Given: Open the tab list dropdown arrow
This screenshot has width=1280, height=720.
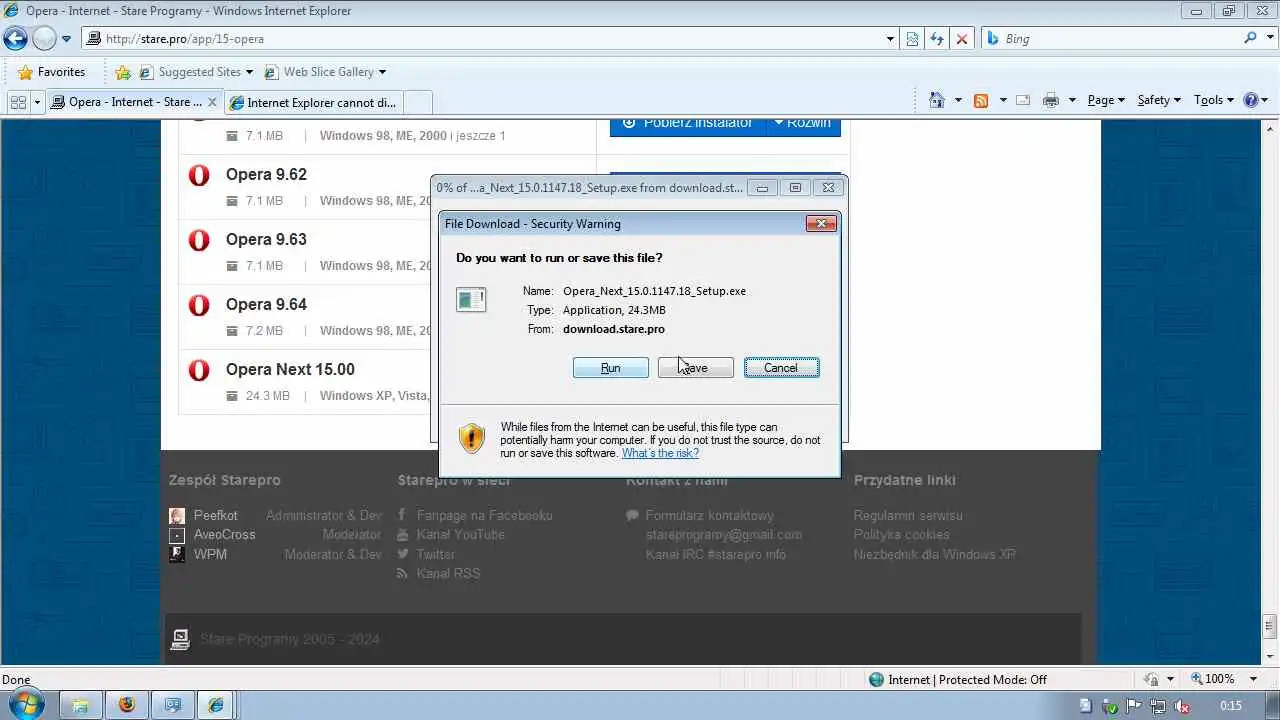Looking at the screenshot, I should (x=38, y=102).
